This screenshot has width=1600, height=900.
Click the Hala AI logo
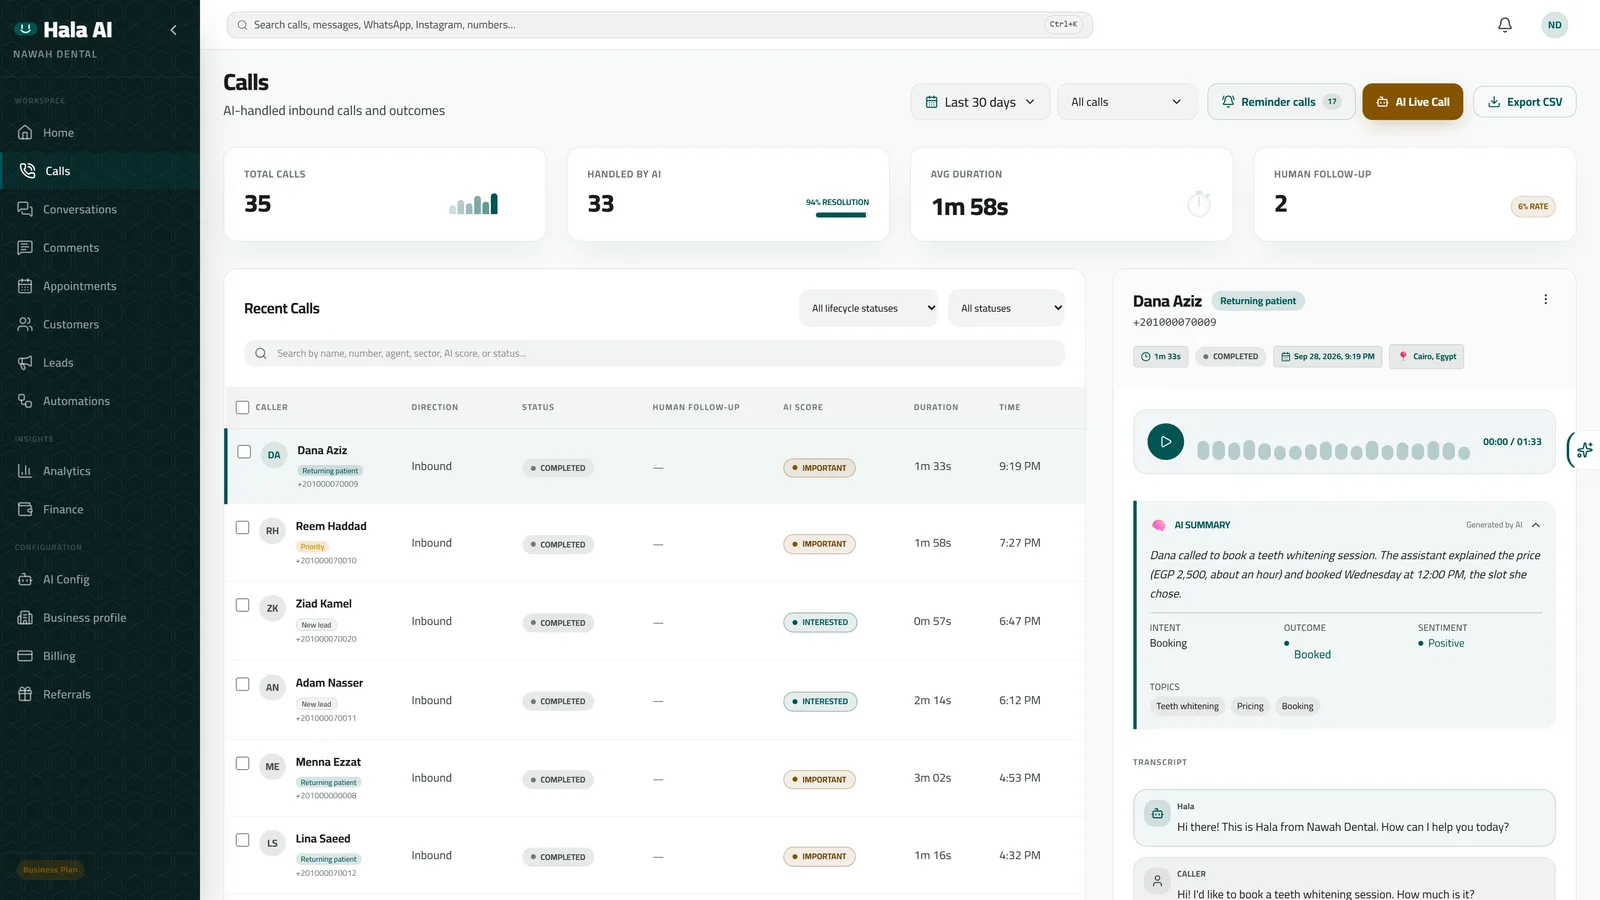point(62,30)
